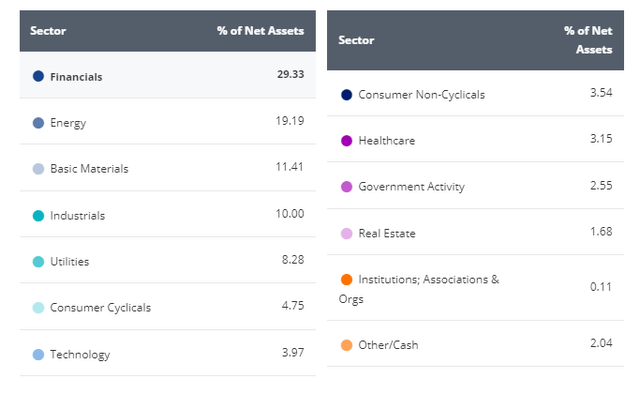Click the Consumer Cyclicals color dot

tap(38, 307)
